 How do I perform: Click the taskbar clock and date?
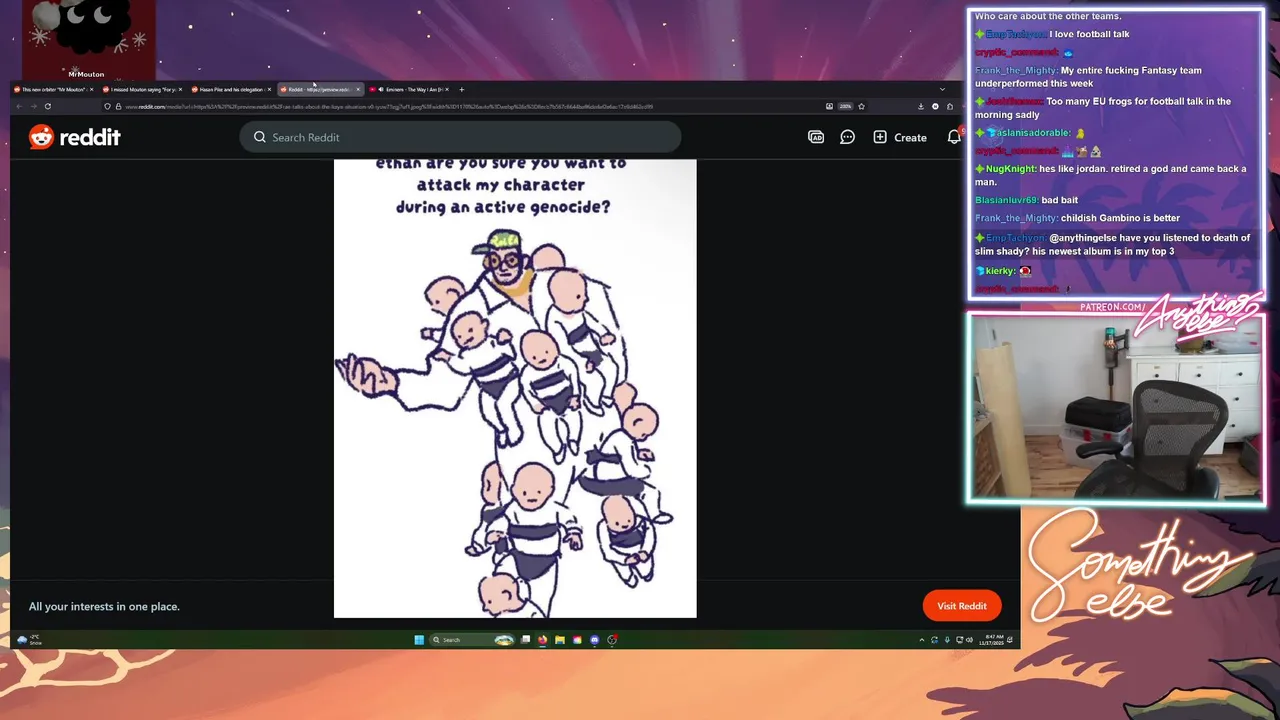(994, 639)
